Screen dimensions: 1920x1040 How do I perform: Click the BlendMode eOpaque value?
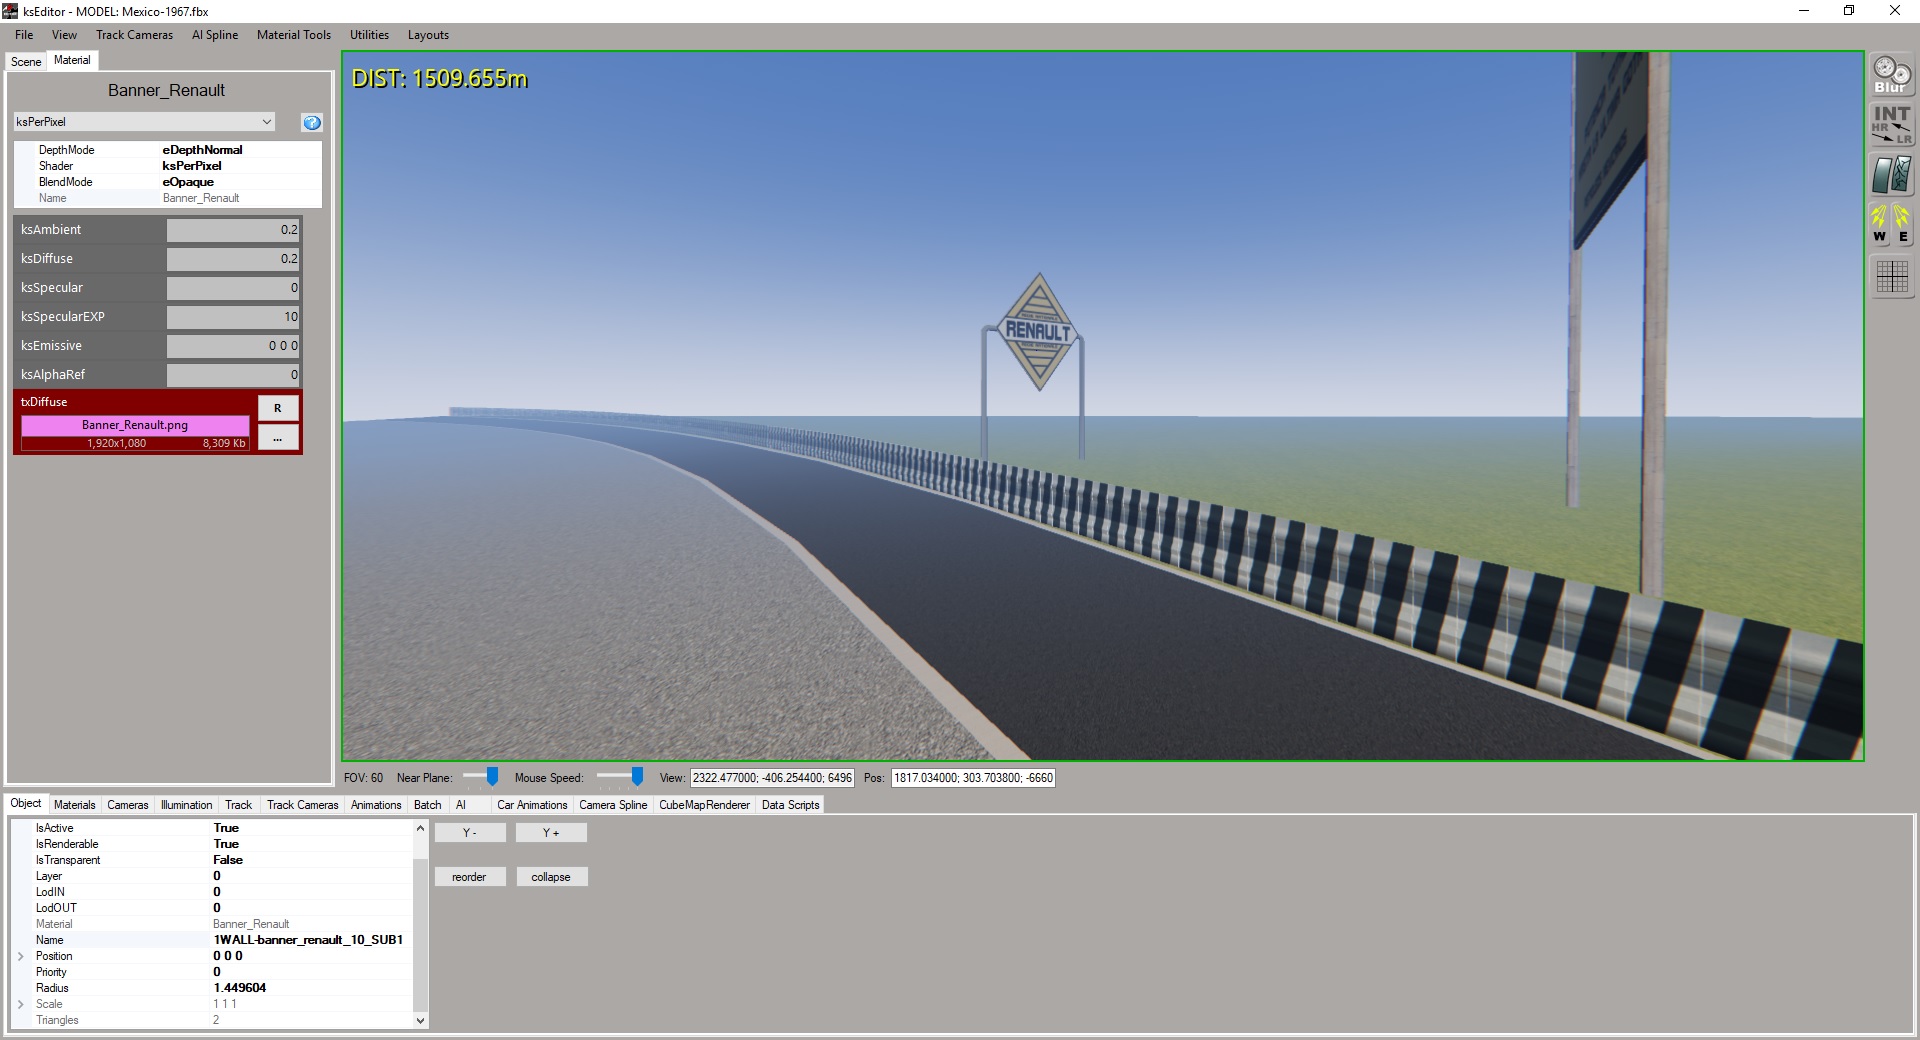(188, 182)
